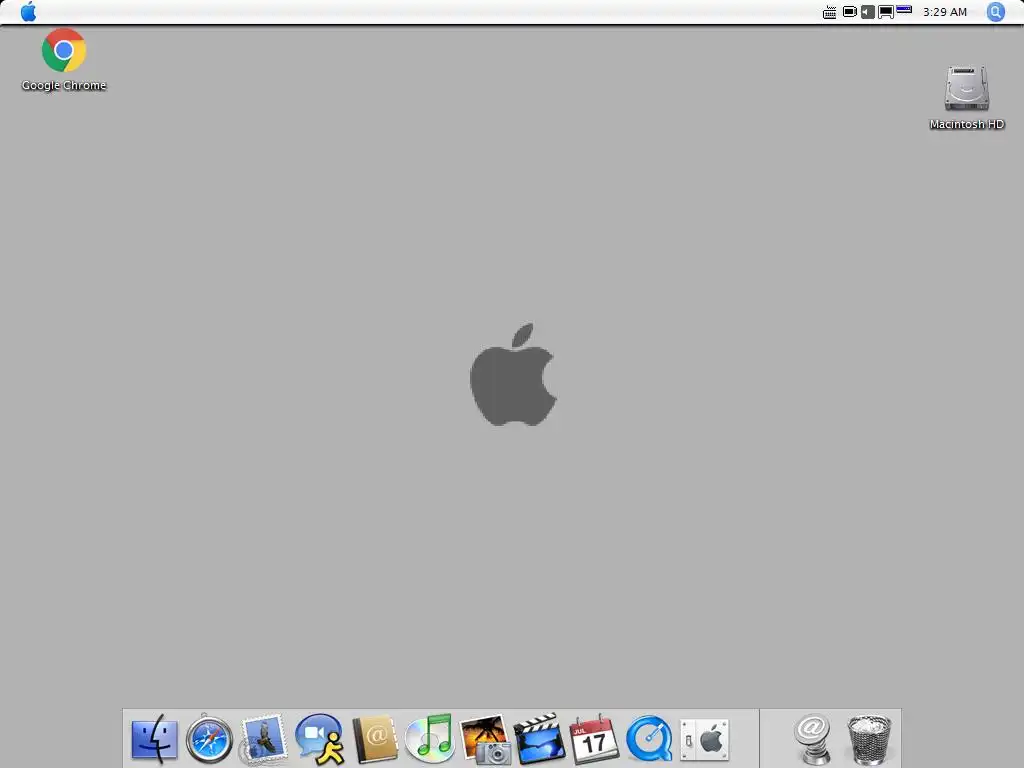Select the Macintosh HD drive icon
The height and width of the screenshot is (768, 1024).
[967, 89]
